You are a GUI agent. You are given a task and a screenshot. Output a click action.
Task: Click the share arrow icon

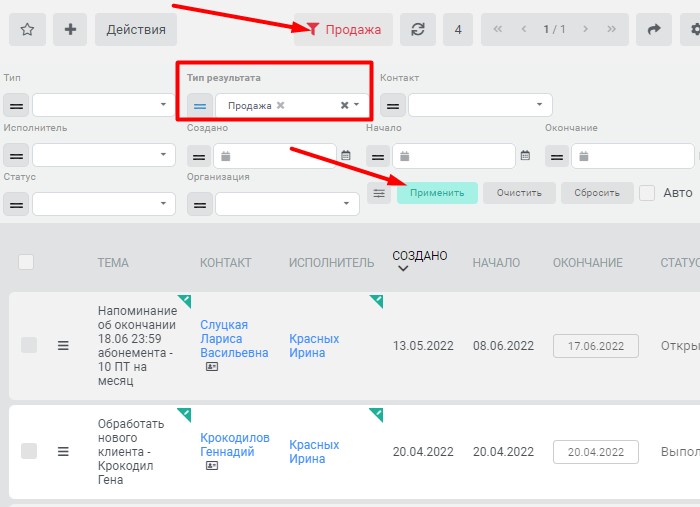point(654,29)
